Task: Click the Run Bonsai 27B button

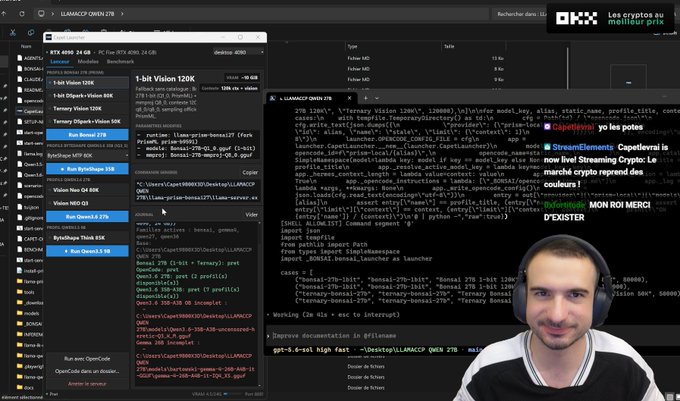Action: click(x=87, y=134)
